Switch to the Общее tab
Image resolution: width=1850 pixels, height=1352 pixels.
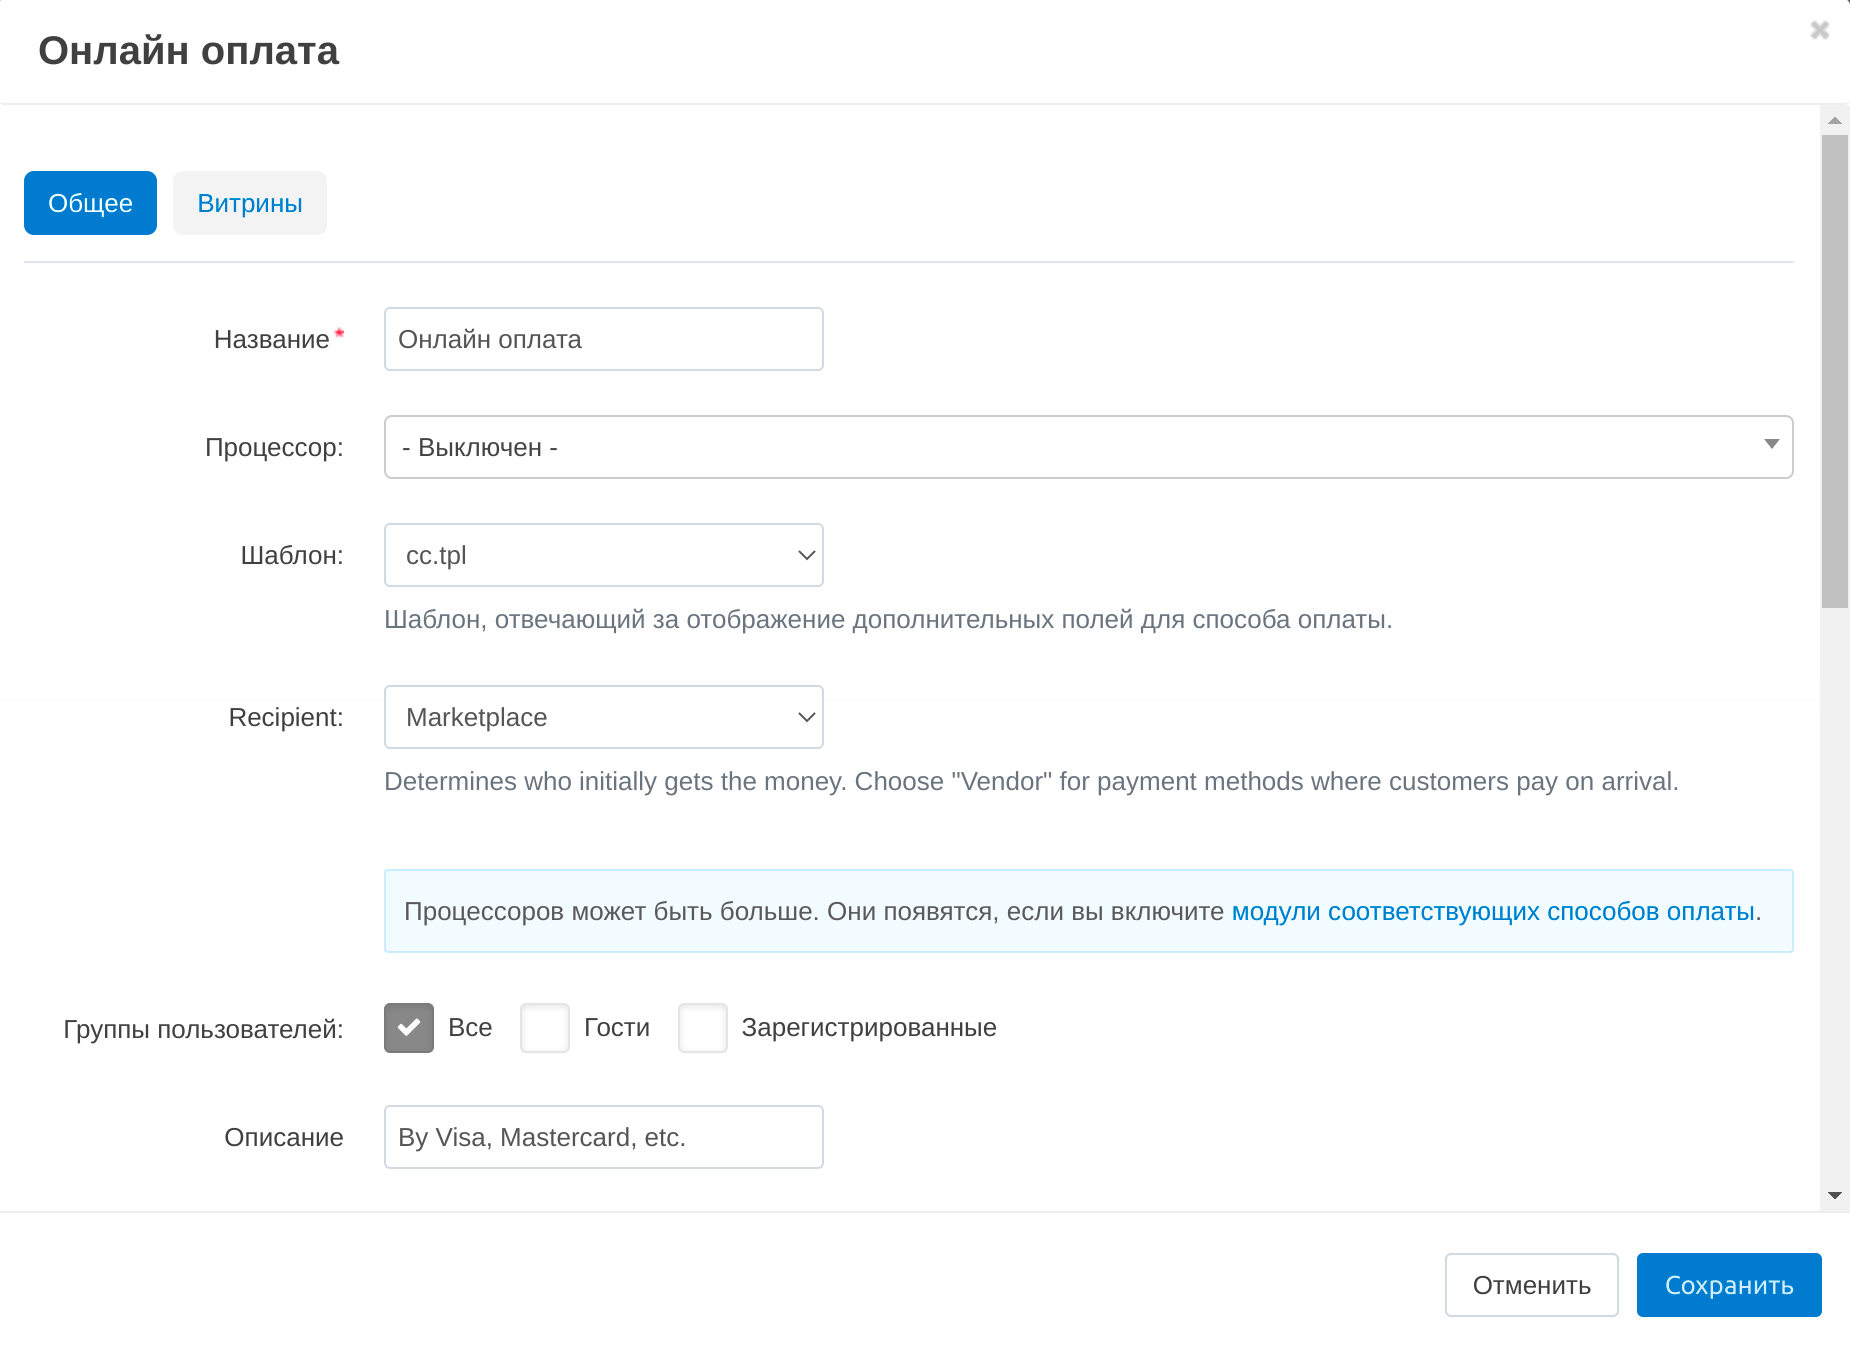(90, 203)
